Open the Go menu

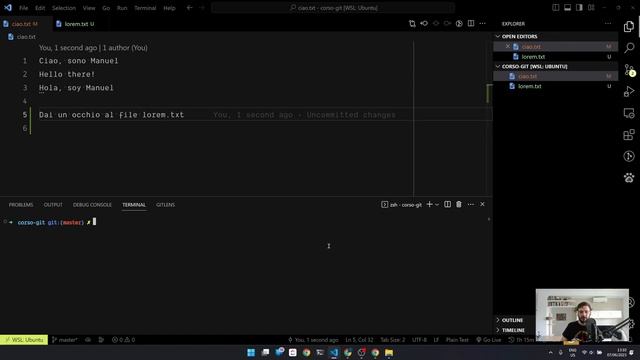click(x=106, y=8)
